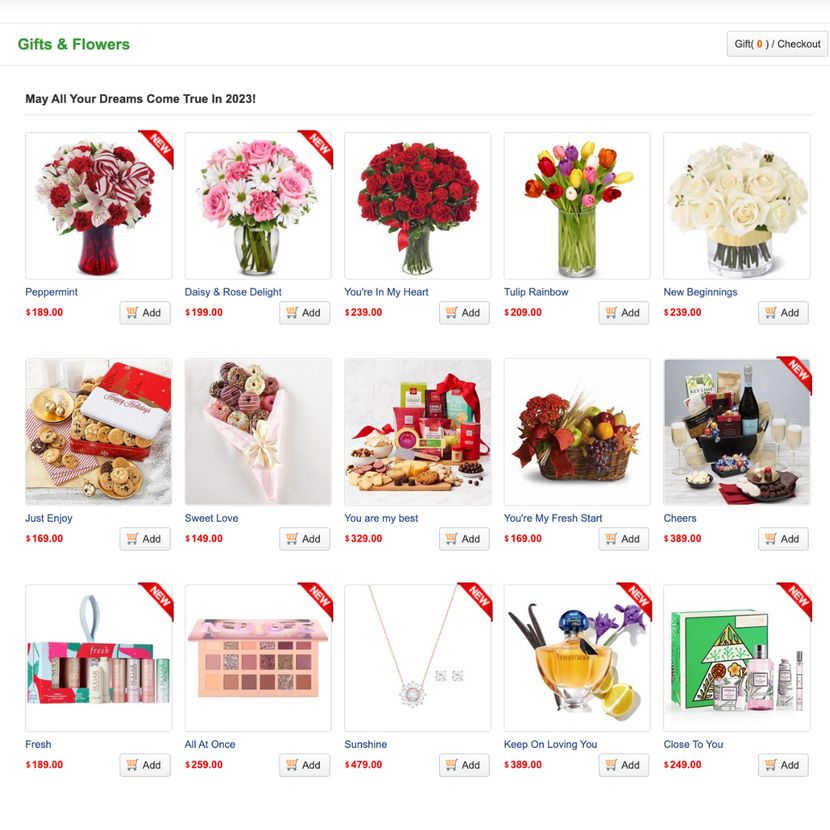
Task: Open the Gifts & Flowers home link
Action: [74, 44]
